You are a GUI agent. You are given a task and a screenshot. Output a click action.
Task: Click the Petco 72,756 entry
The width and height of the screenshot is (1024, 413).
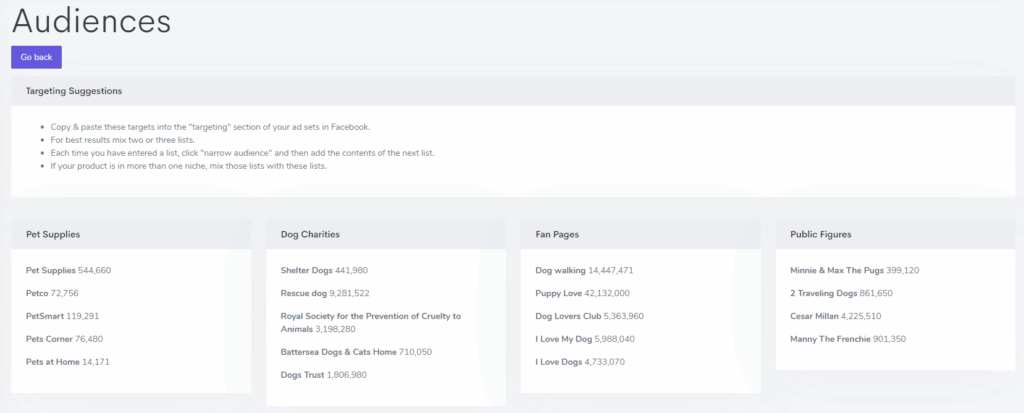tap(52, 293)
